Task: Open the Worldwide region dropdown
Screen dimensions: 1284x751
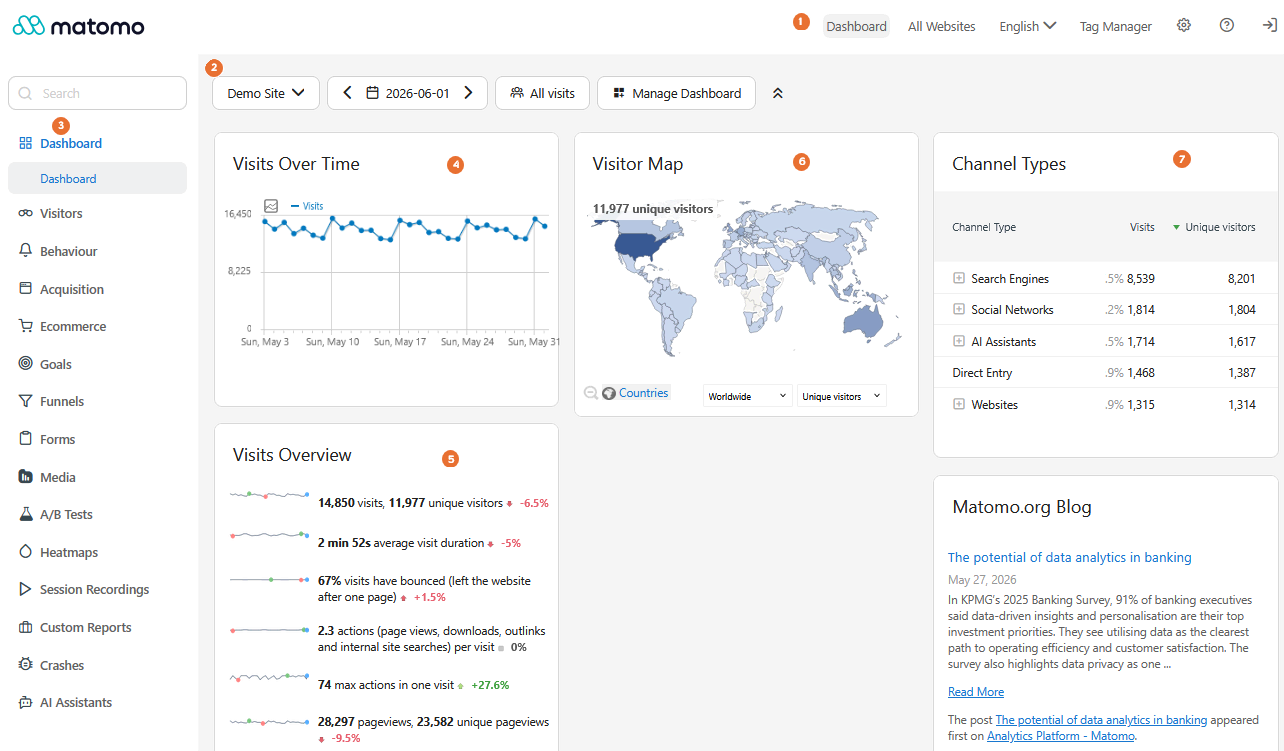Action: click(748, 396)
